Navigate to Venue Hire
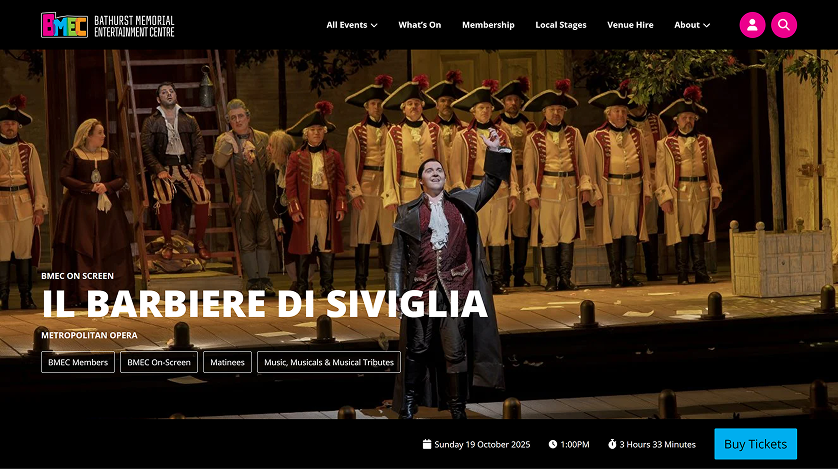838x471 pixels. click(x=630, y=25)
